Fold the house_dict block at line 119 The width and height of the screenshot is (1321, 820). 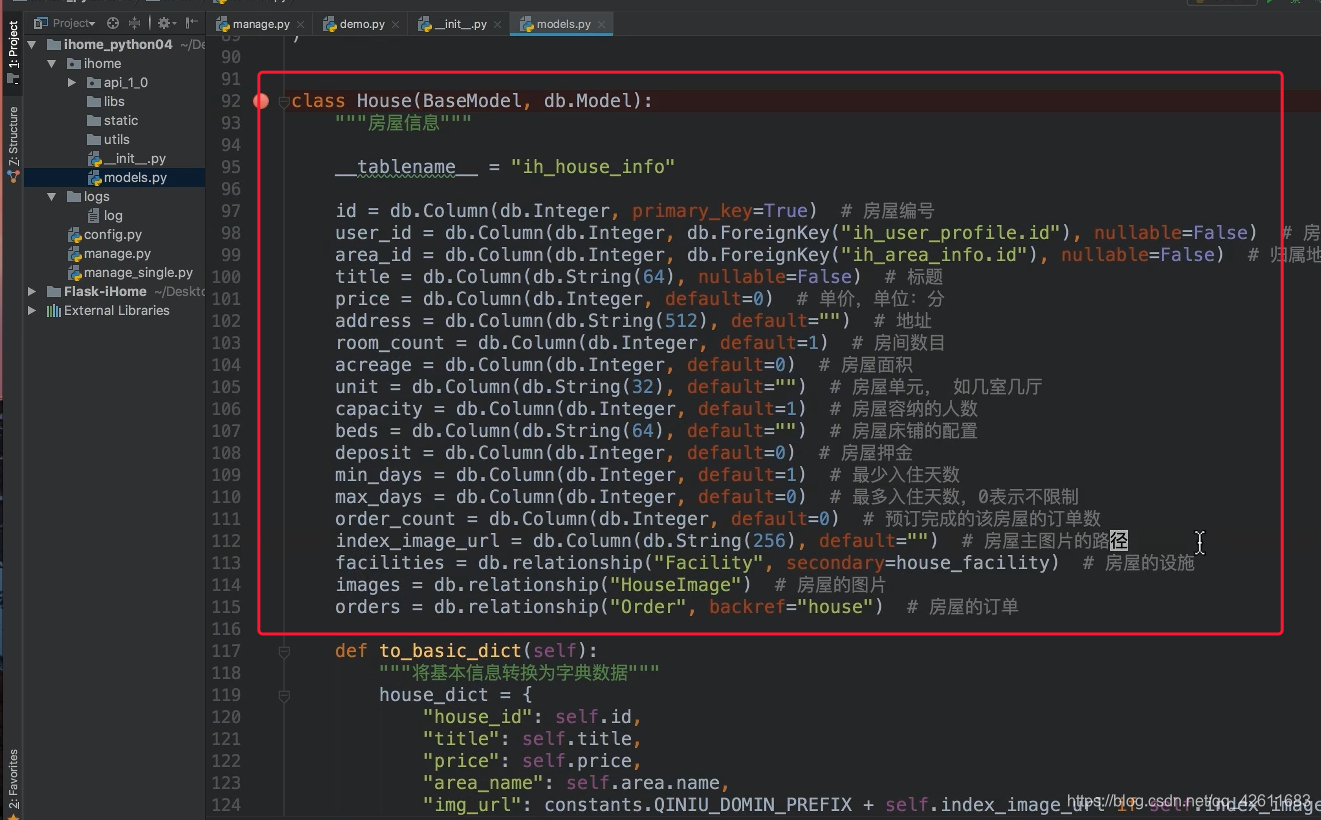pos(284,695)
